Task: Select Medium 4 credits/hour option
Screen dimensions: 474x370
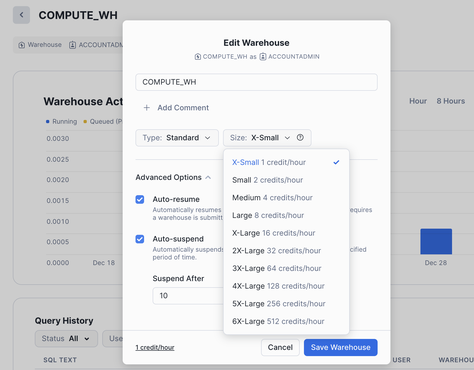Action: [286, 198]
